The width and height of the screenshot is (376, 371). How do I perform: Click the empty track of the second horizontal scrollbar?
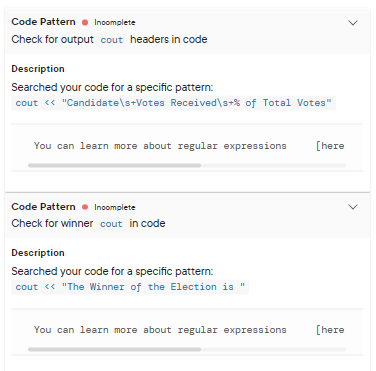(x=273, y=349)
